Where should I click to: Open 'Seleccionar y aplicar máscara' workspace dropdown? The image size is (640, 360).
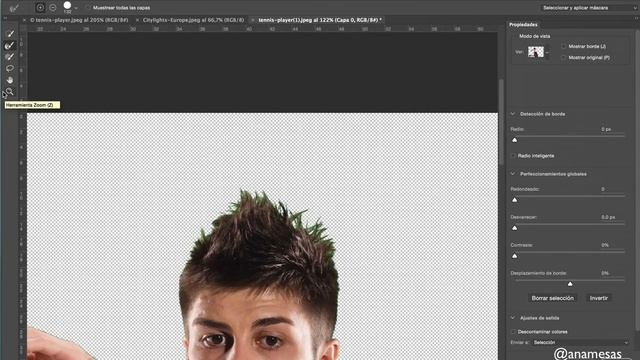(x=589, y=8)
